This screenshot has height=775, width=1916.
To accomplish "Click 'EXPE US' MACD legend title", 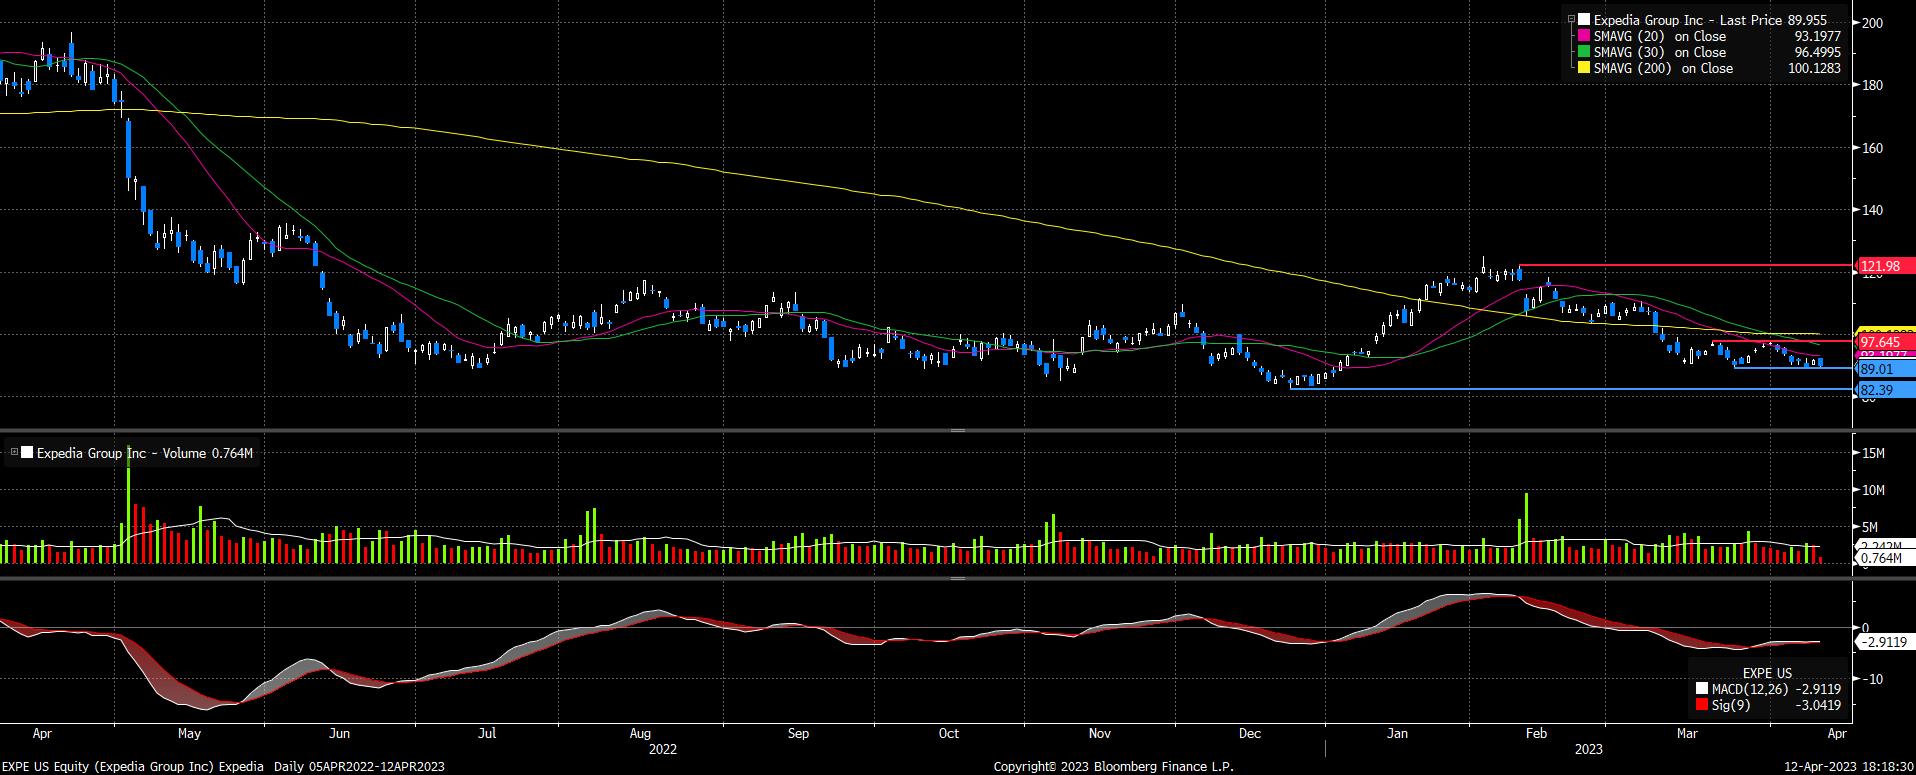I will [1767, 673].
